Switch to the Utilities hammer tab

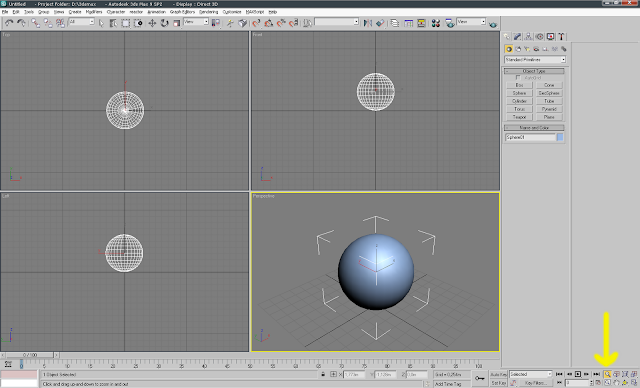point(561,37)
